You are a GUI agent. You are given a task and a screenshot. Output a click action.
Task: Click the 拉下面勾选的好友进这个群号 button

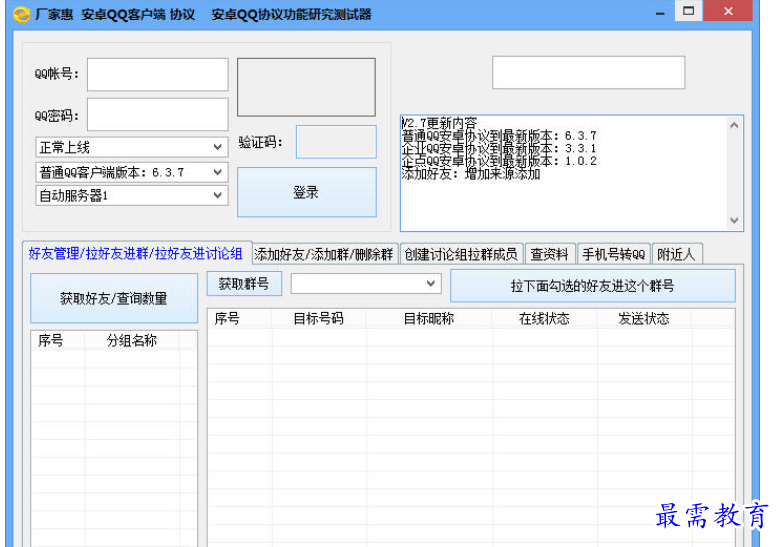592,286
